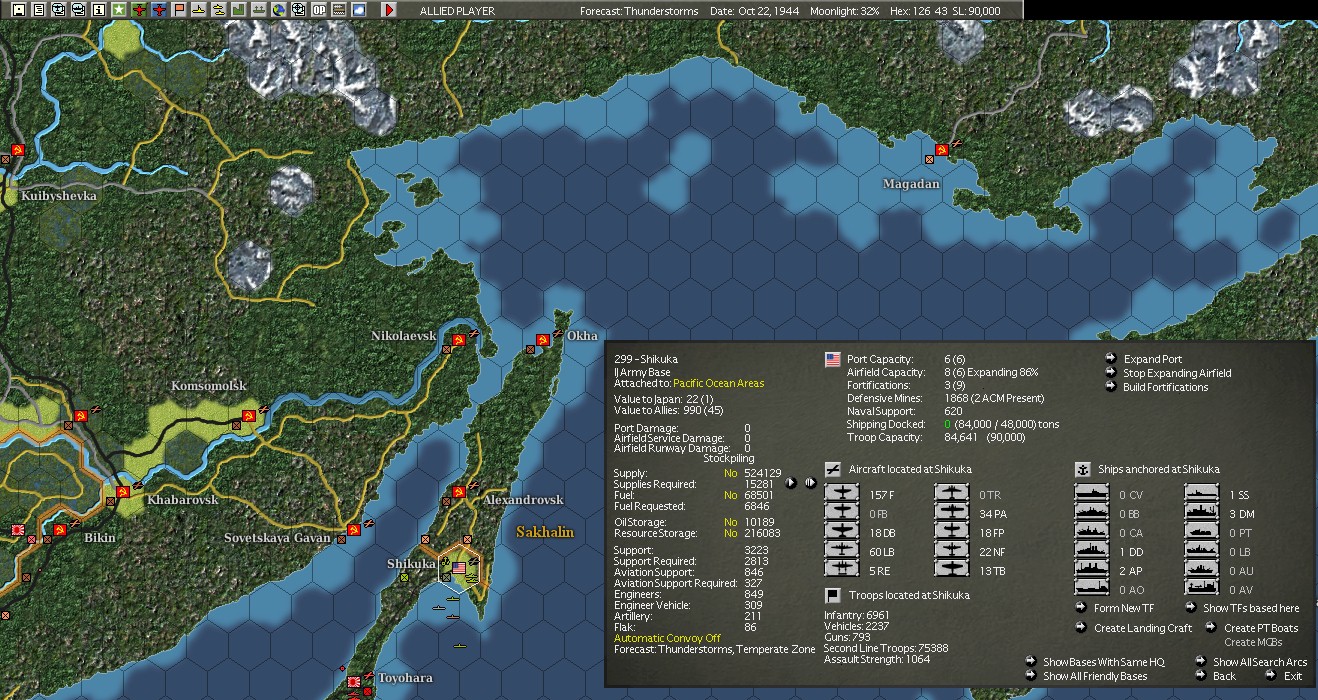This screenshot has width=1318, height=700.
Task: Click plane icon heading Aircraft located at Shikuka
Action: (831, 469)
